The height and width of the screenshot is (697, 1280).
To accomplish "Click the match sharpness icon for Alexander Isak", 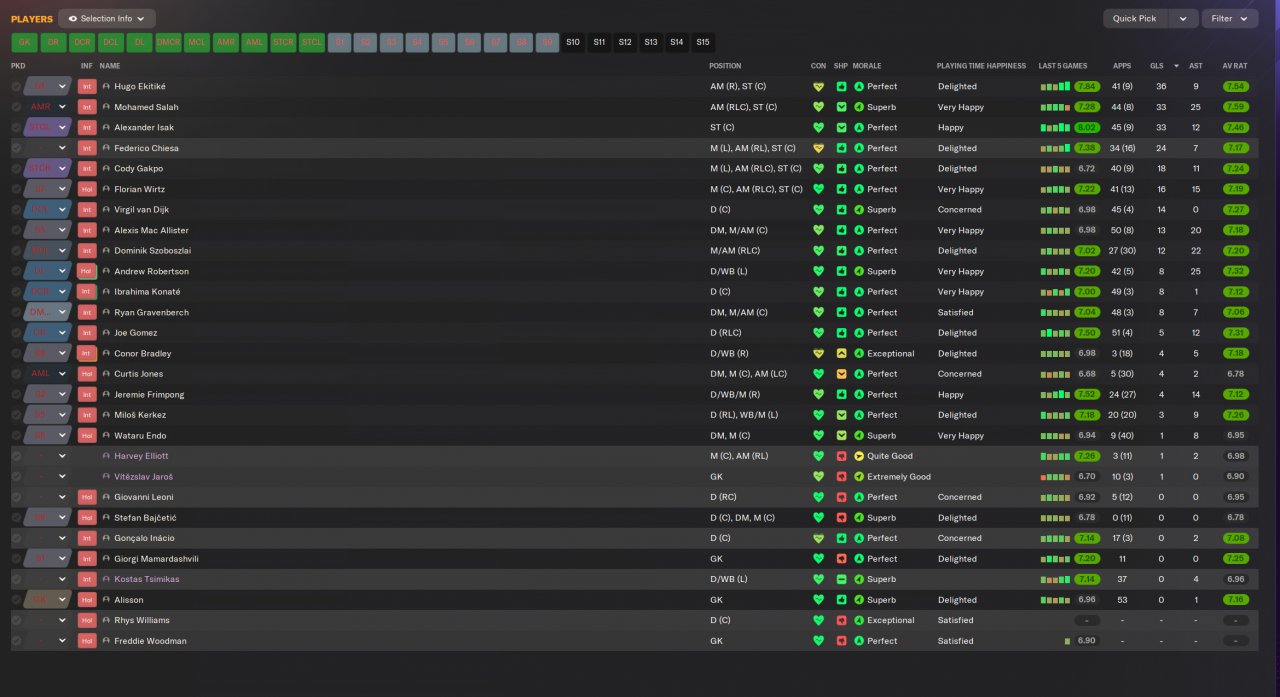I will [x=841, y=128].
